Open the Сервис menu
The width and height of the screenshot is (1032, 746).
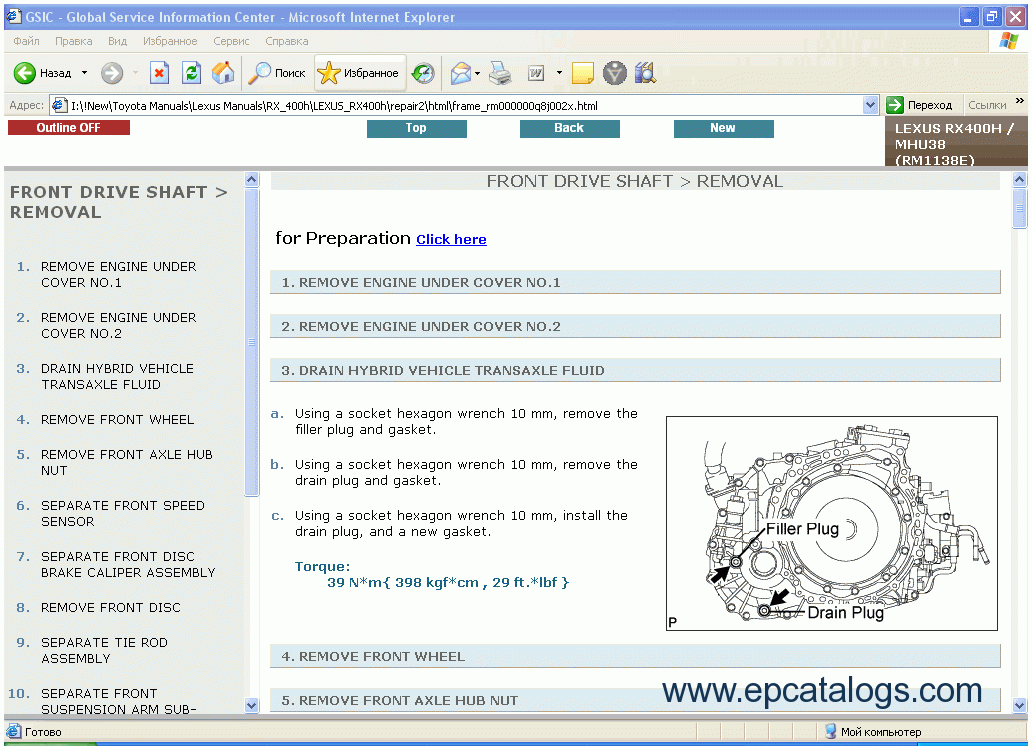point(231,41)
